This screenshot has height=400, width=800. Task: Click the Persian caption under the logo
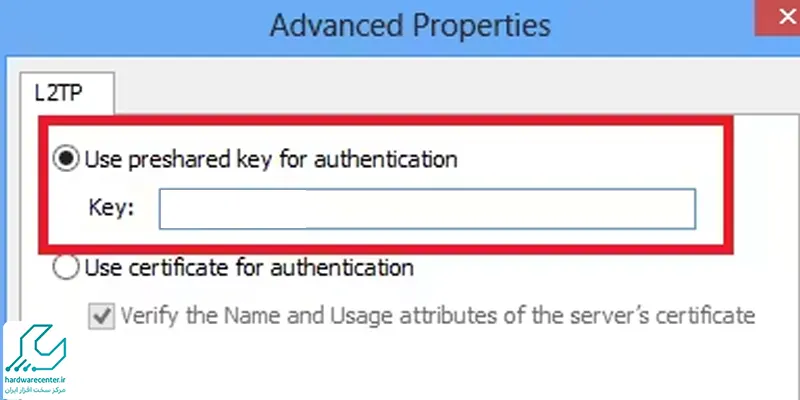coord(36,390)
